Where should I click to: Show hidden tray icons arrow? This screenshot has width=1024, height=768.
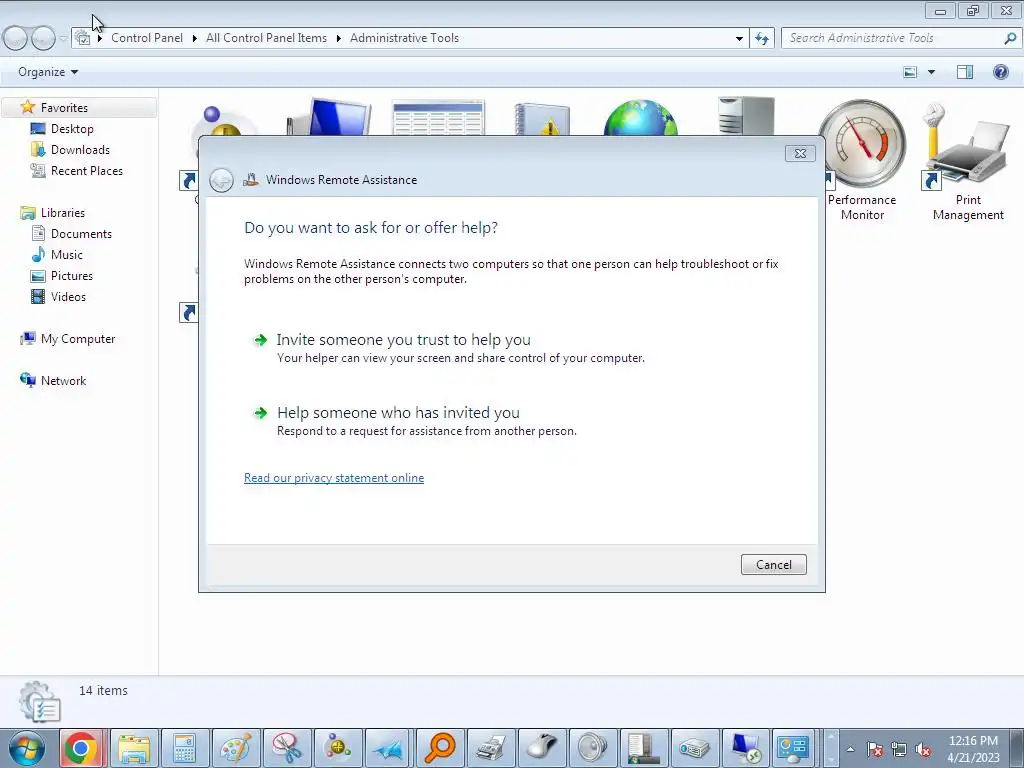[x=850, y=749]
